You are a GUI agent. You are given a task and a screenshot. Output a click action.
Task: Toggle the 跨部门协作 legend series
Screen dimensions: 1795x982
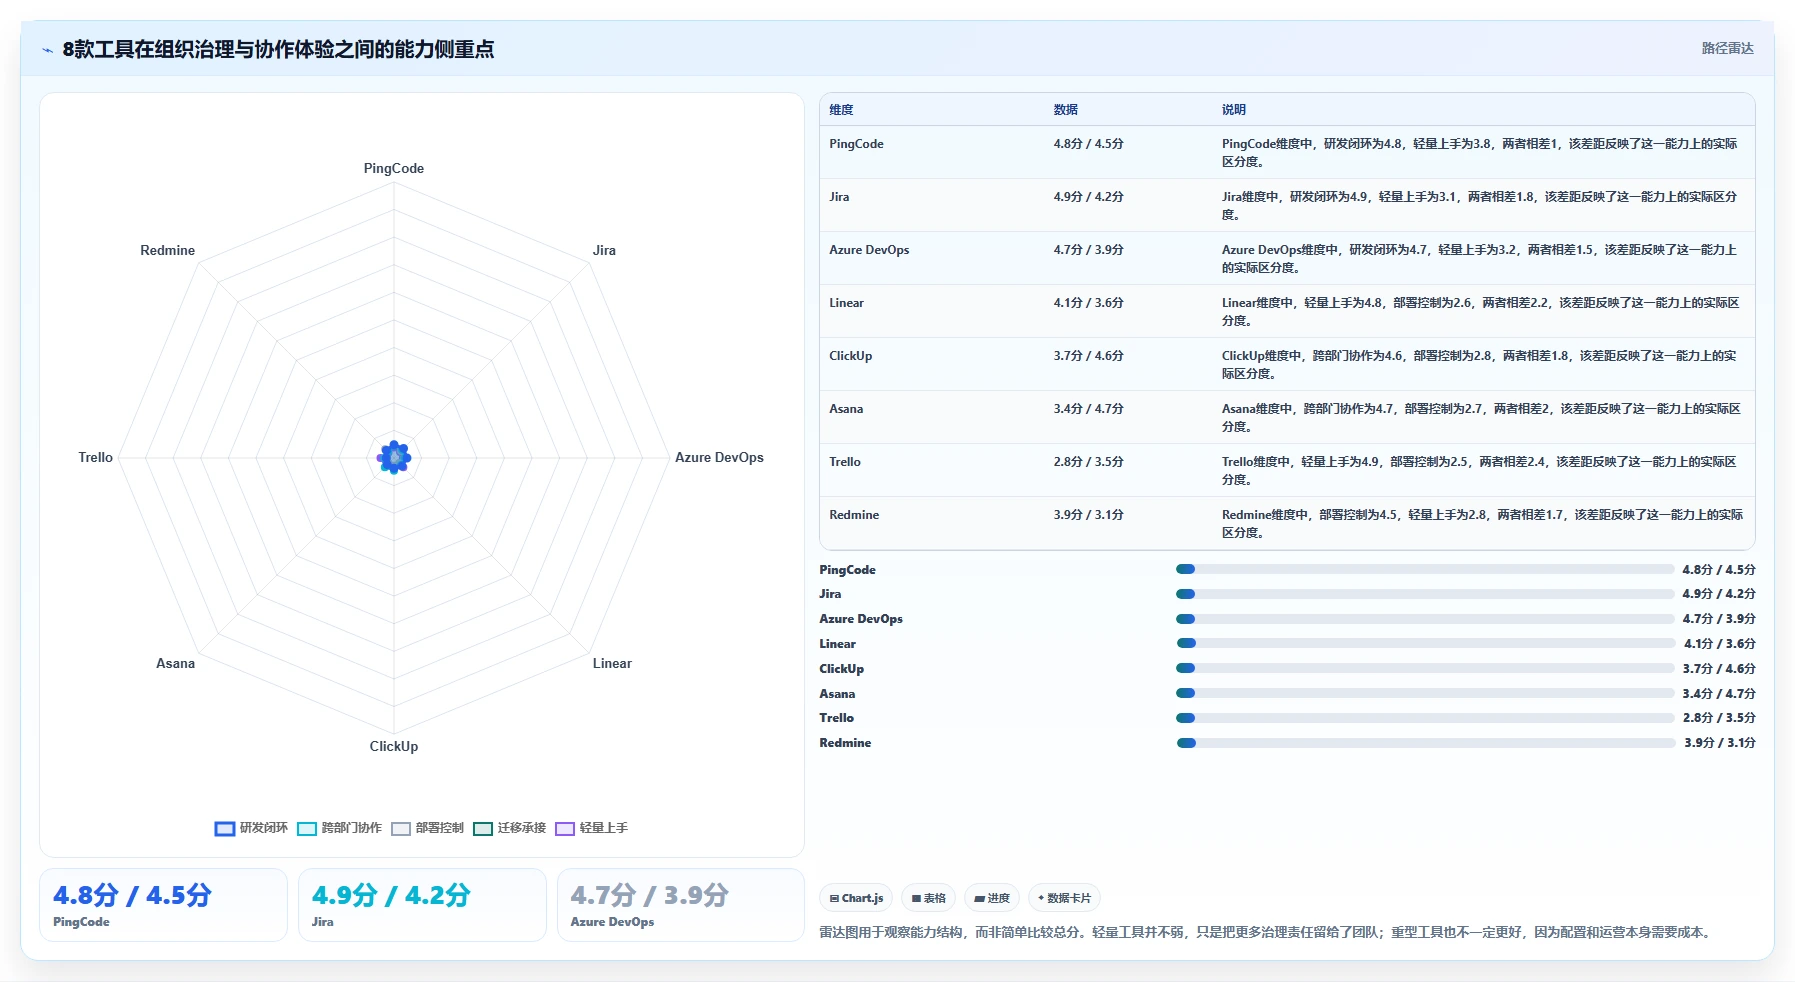[x=339, y=828]
